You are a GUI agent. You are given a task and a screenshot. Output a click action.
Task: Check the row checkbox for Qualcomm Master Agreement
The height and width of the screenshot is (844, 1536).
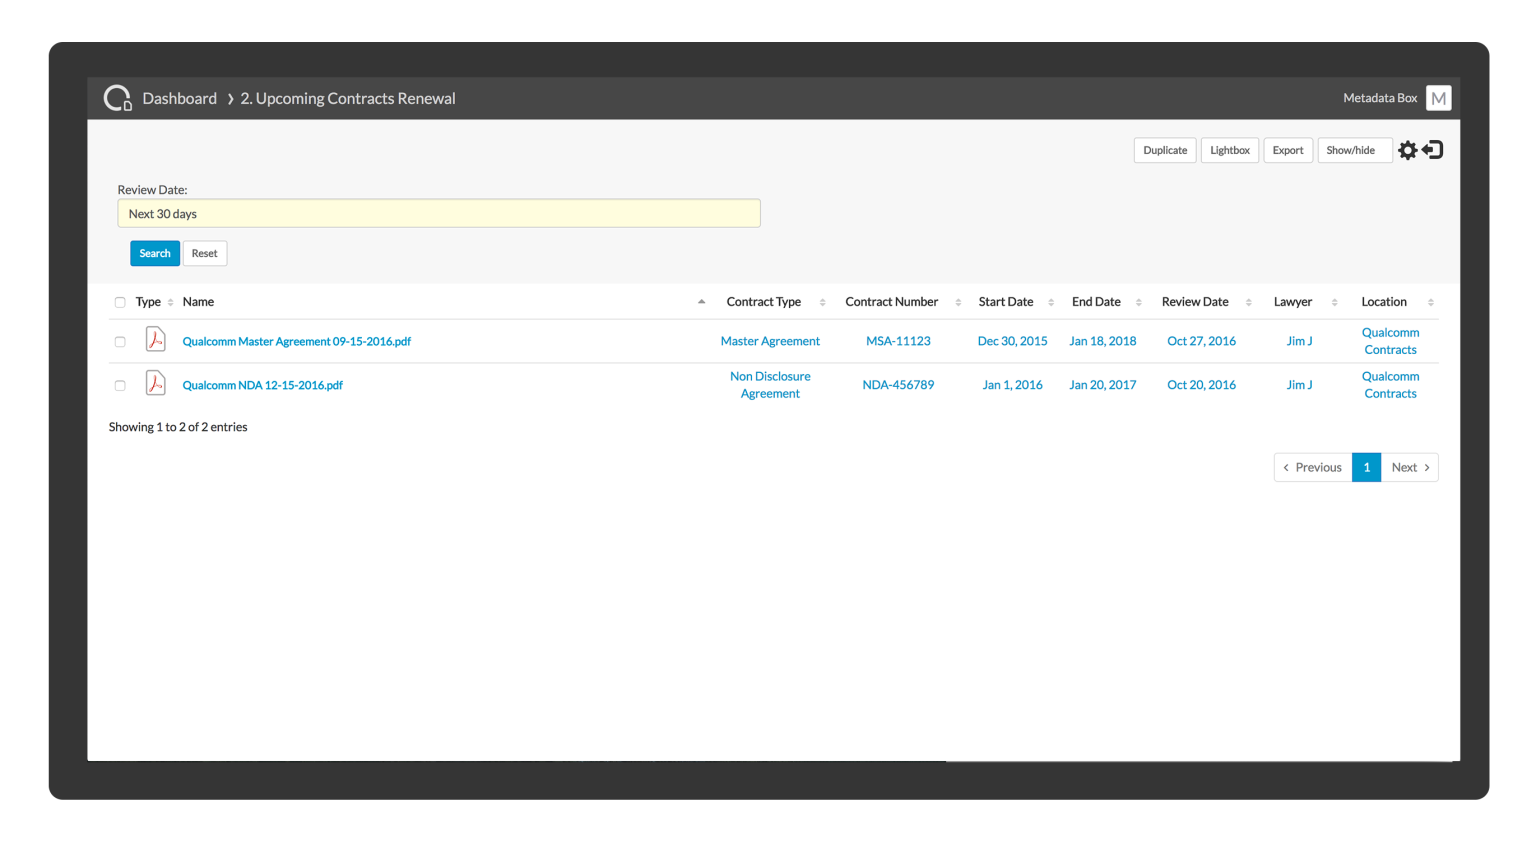click(120, 341)
